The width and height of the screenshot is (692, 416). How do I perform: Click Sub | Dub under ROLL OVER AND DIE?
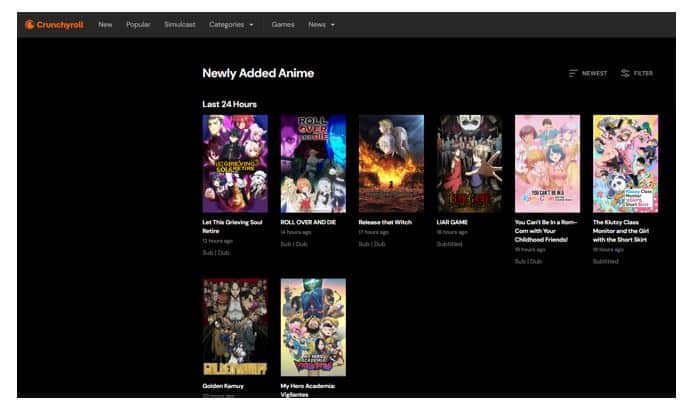294,244
